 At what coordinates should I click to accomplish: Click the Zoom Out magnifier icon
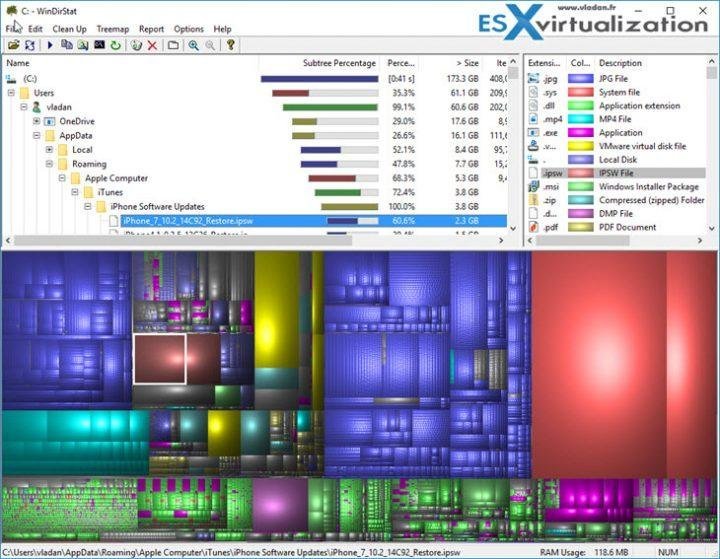[x=209, y=45]
